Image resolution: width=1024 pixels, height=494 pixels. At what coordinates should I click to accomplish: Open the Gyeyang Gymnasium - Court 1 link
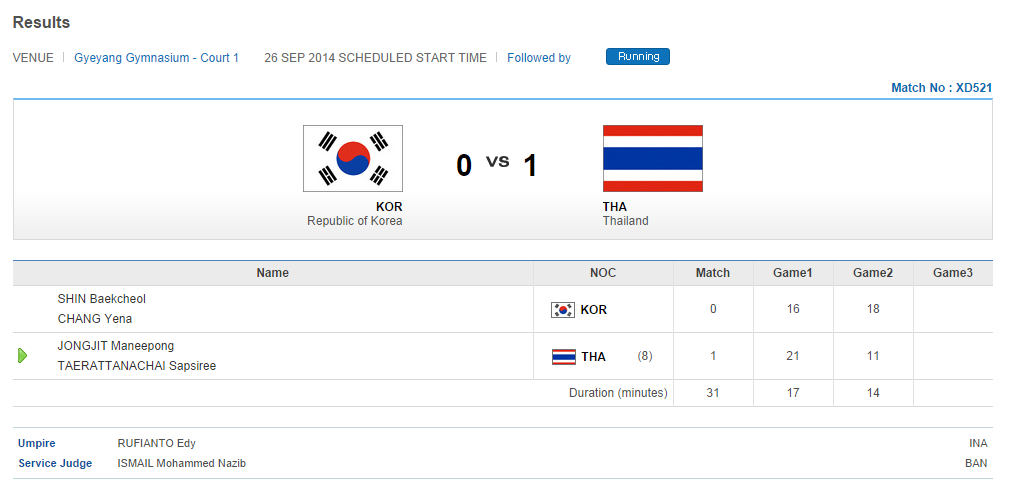pos(156,58)
